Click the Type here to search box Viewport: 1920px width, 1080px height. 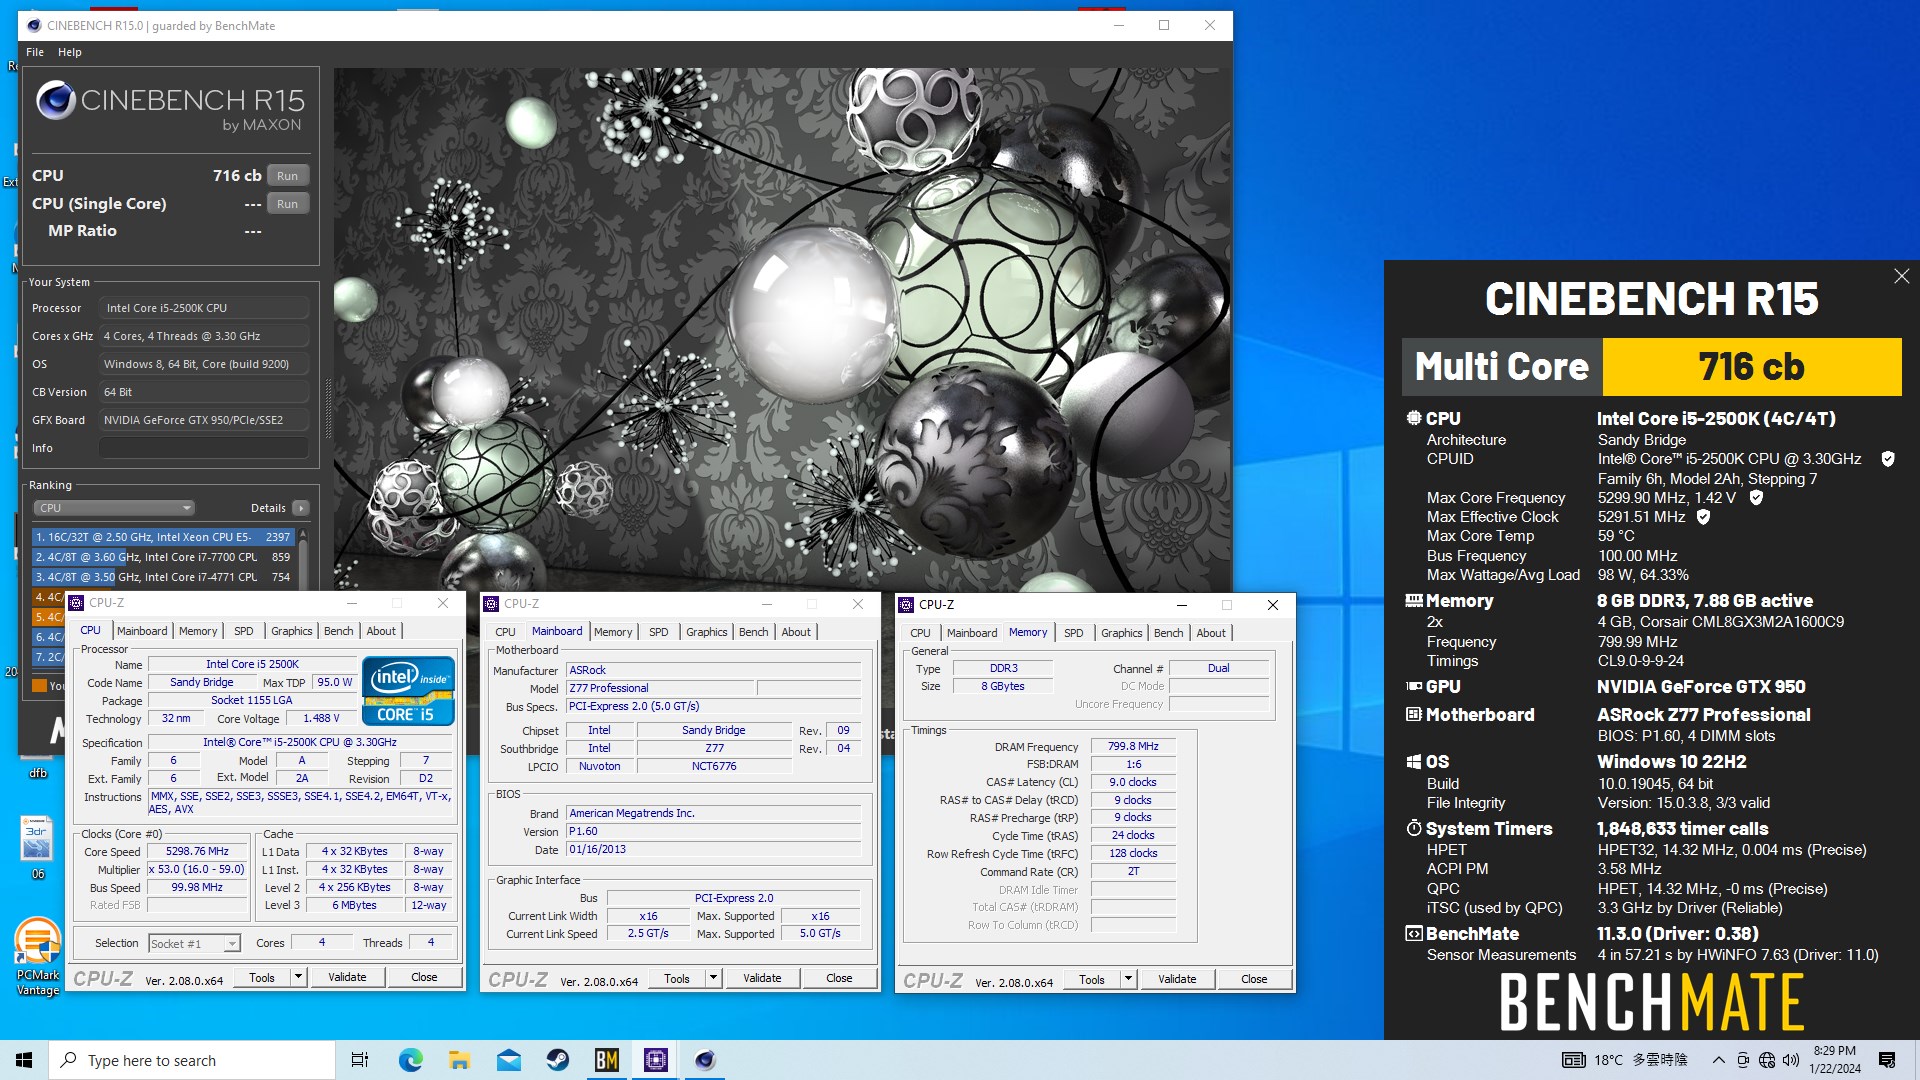pos(192,1060)
